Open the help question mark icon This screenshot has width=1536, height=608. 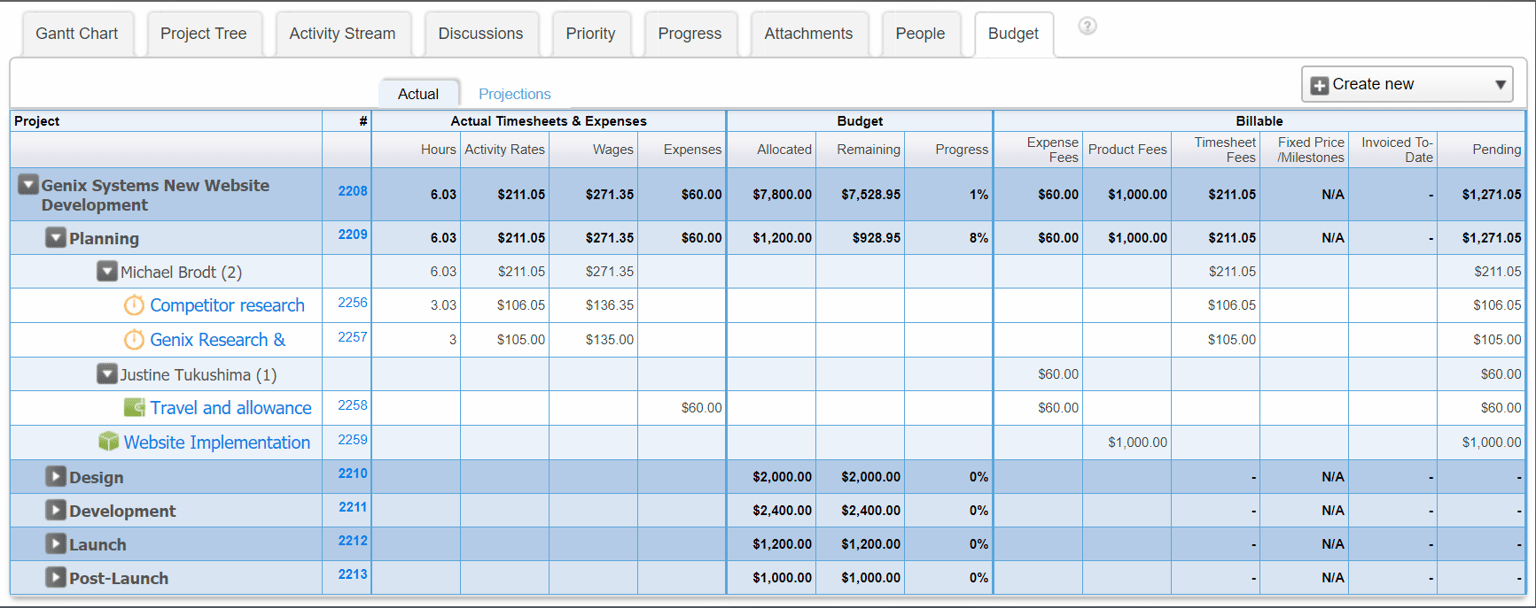point(1087,26)
